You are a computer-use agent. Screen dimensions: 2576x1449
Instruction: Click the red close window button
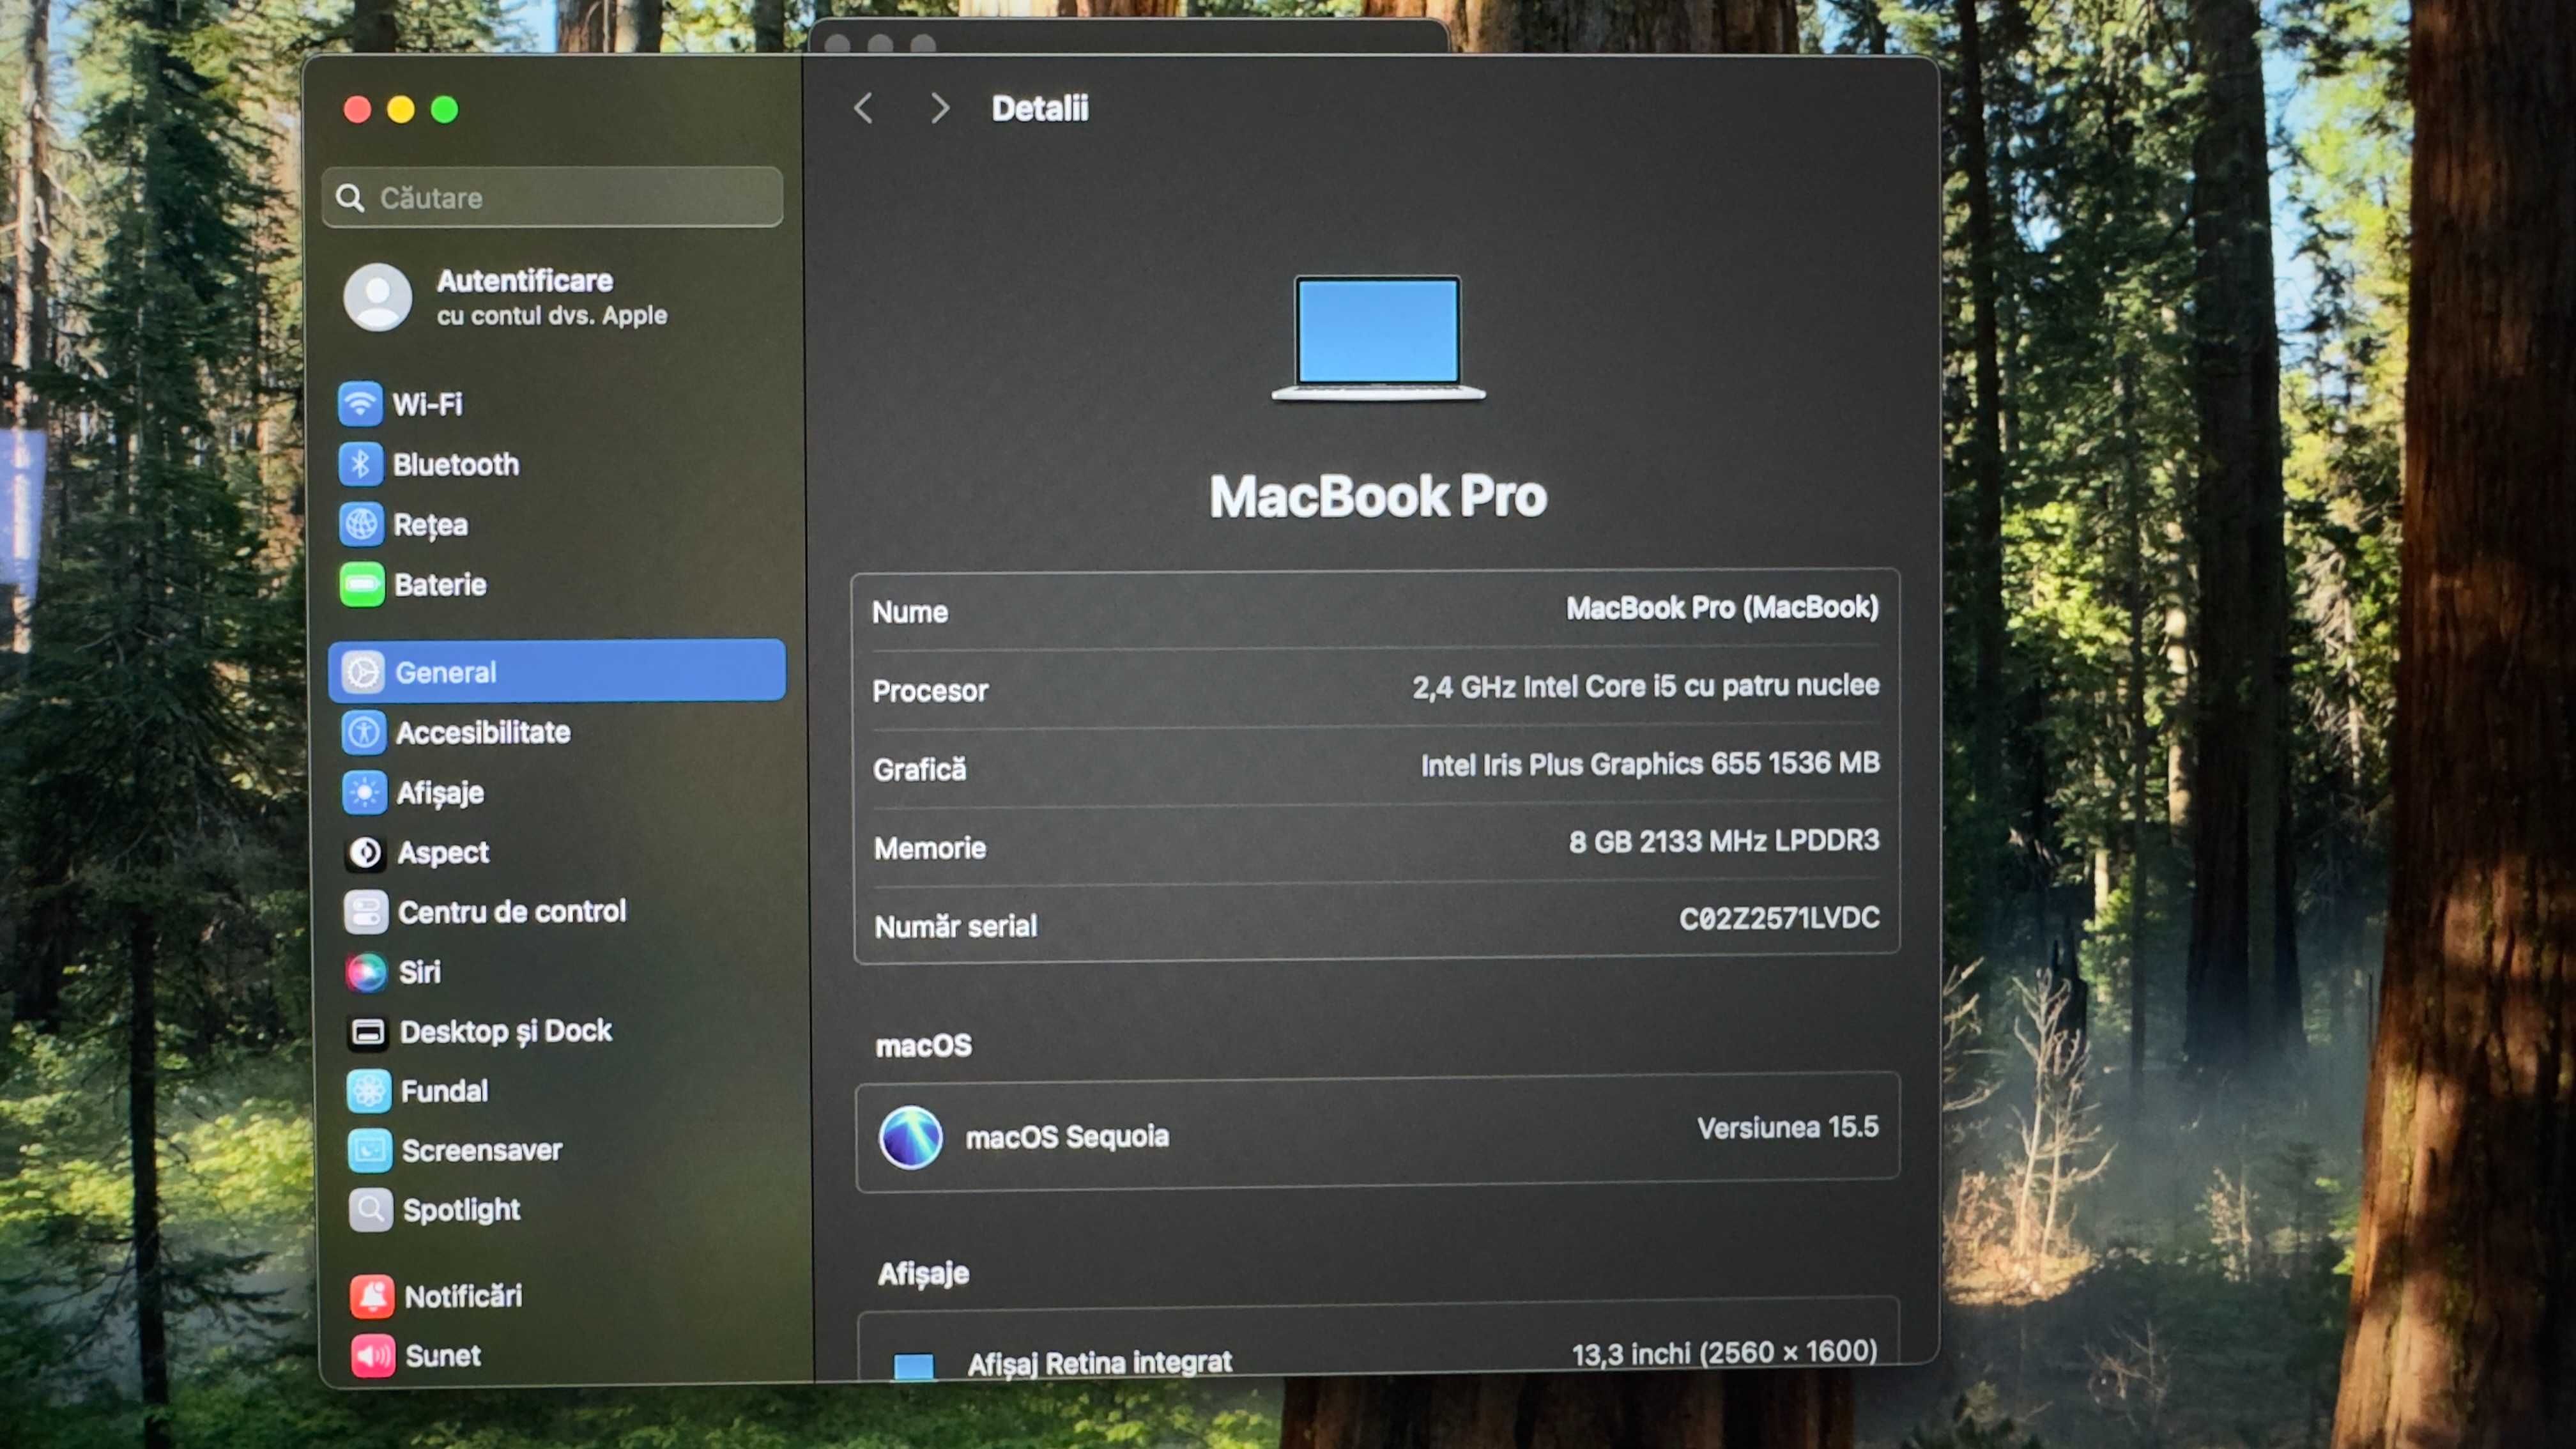pyautogui.click(x=357, y=109)
